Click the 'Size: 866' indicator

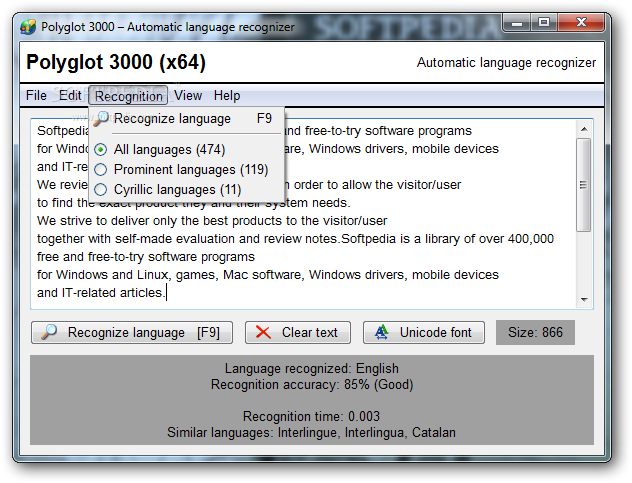[535, 332]
